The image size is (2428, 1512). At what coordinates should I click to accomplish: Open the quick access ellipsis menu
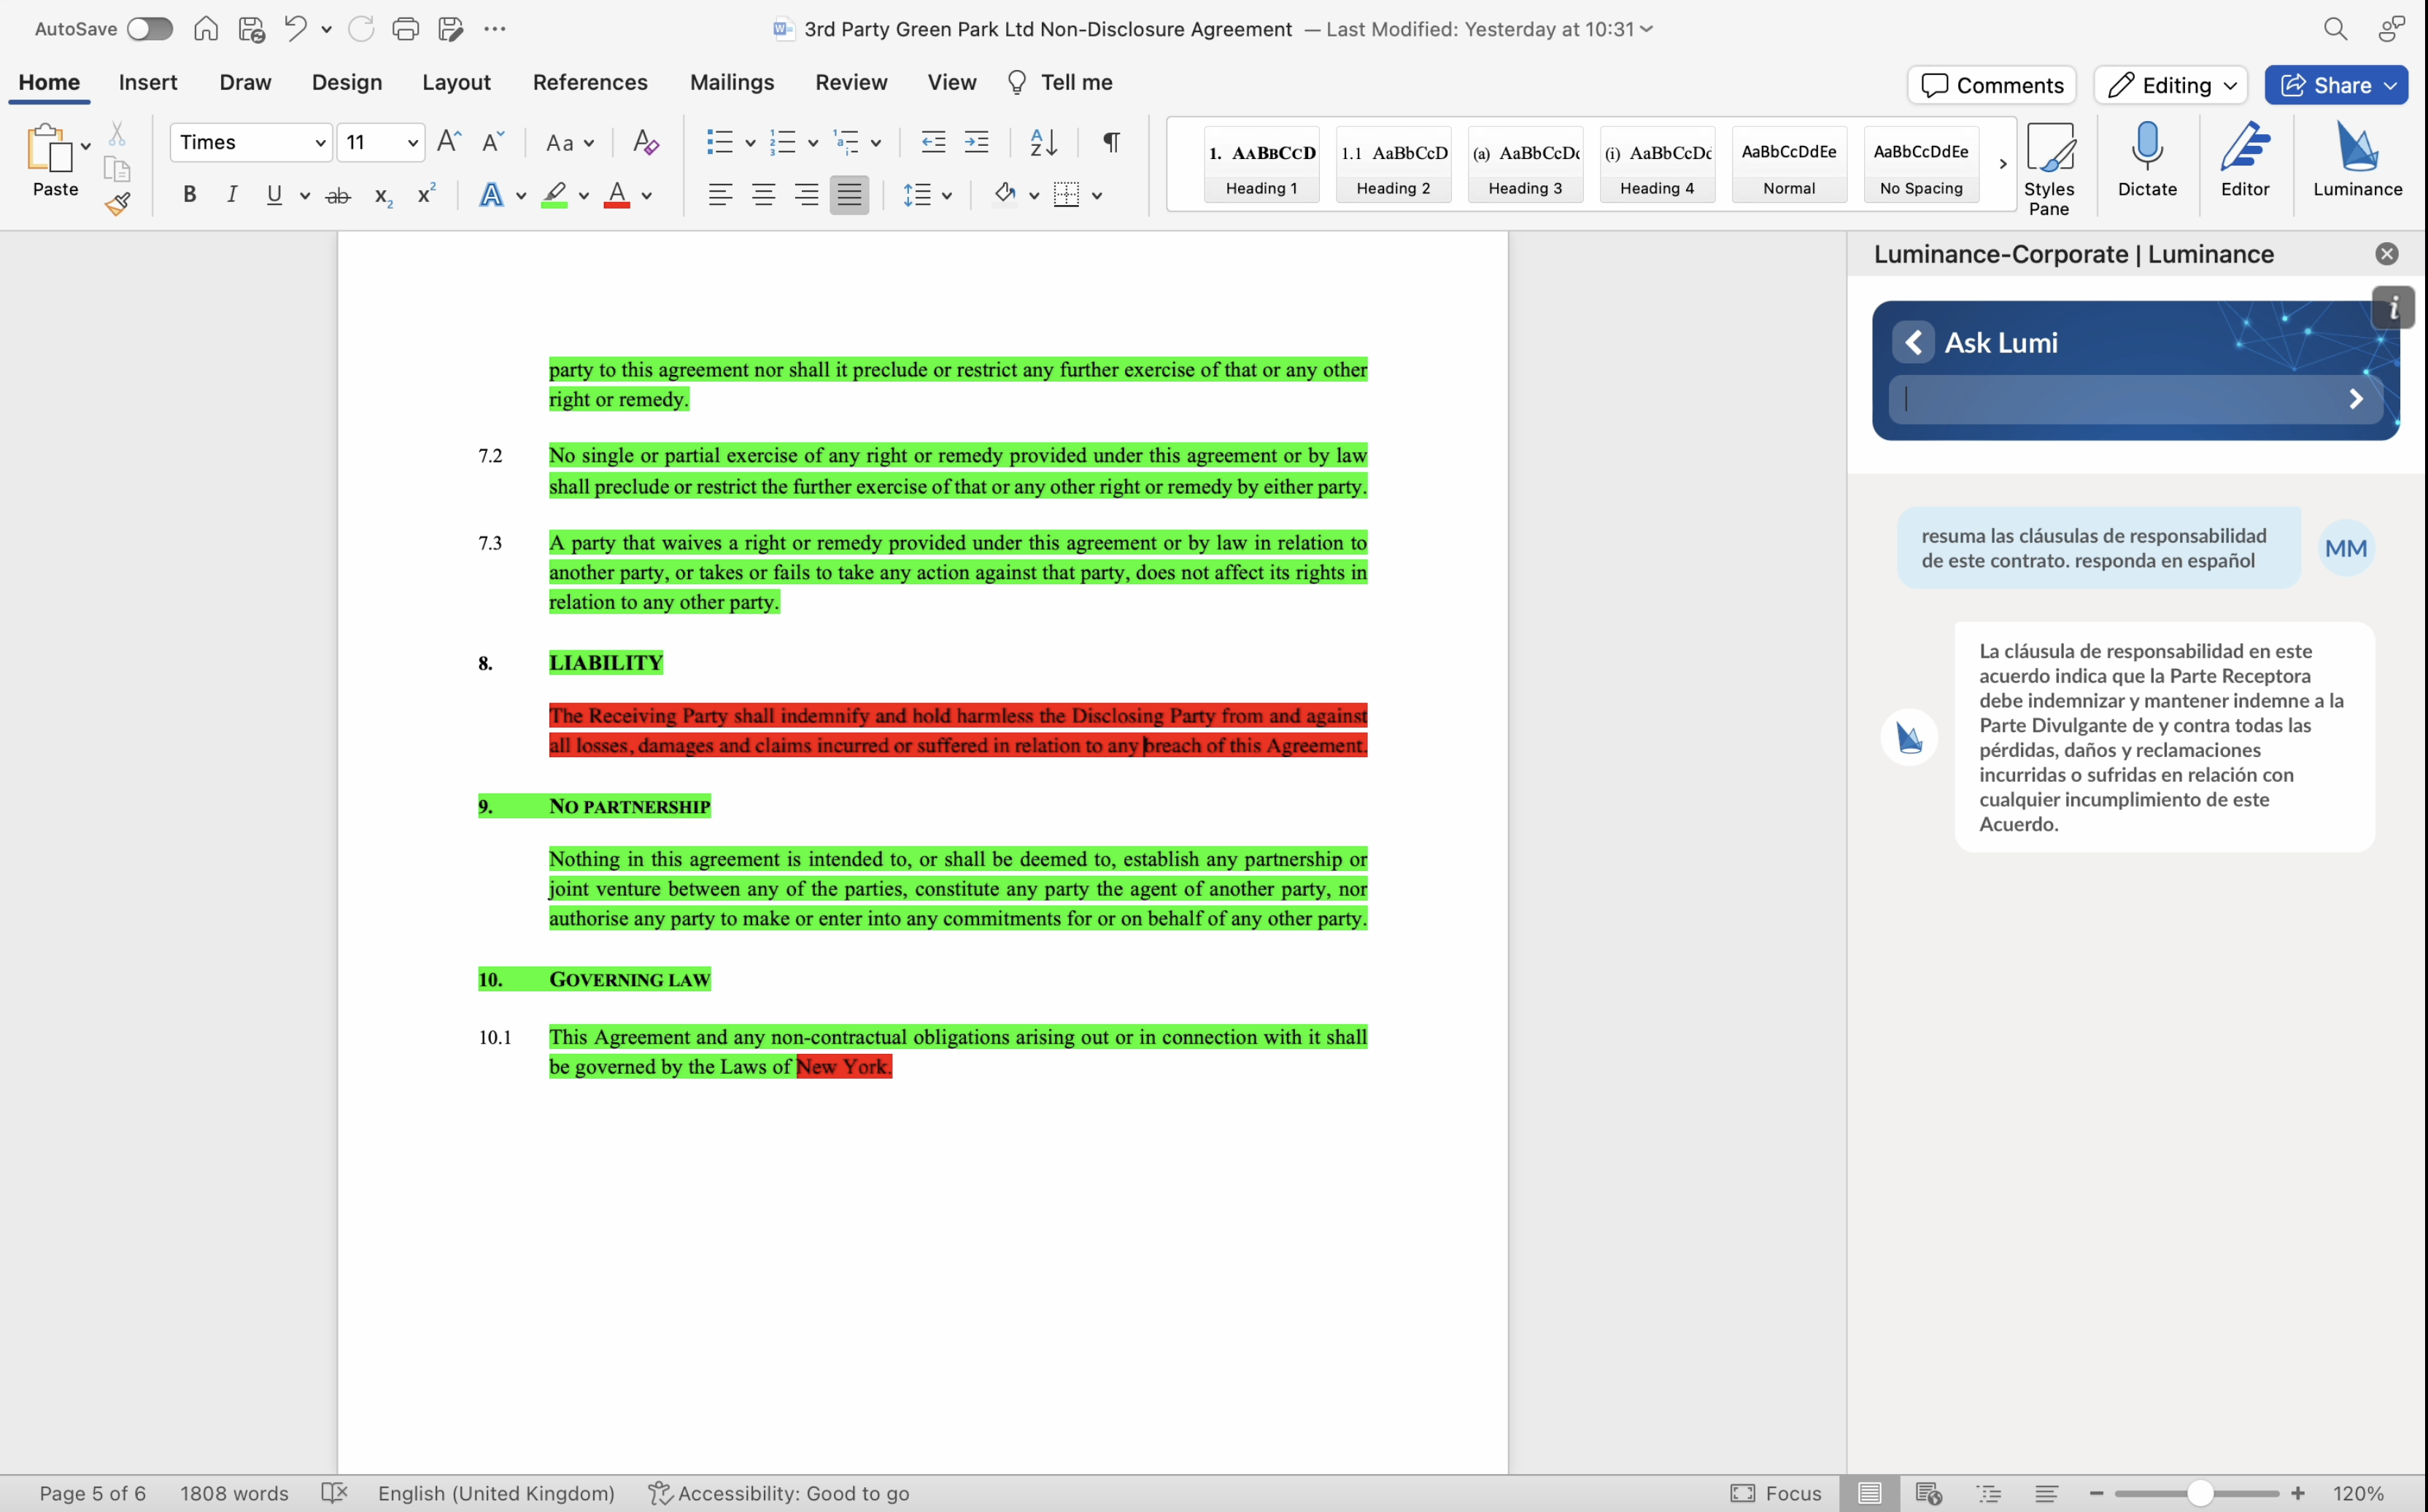[495, 29]
